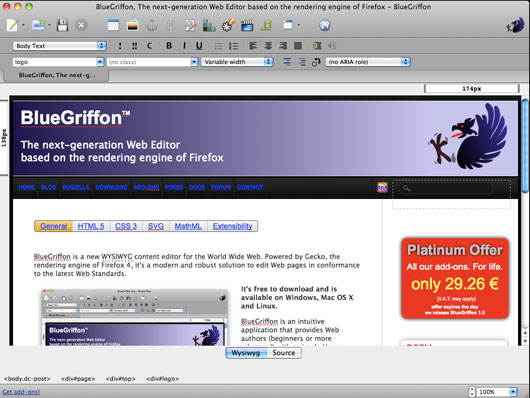The width and height of the screenshot is (530, 398).
Task: Insert an image with the picture icon
Action: coord(132,25)
